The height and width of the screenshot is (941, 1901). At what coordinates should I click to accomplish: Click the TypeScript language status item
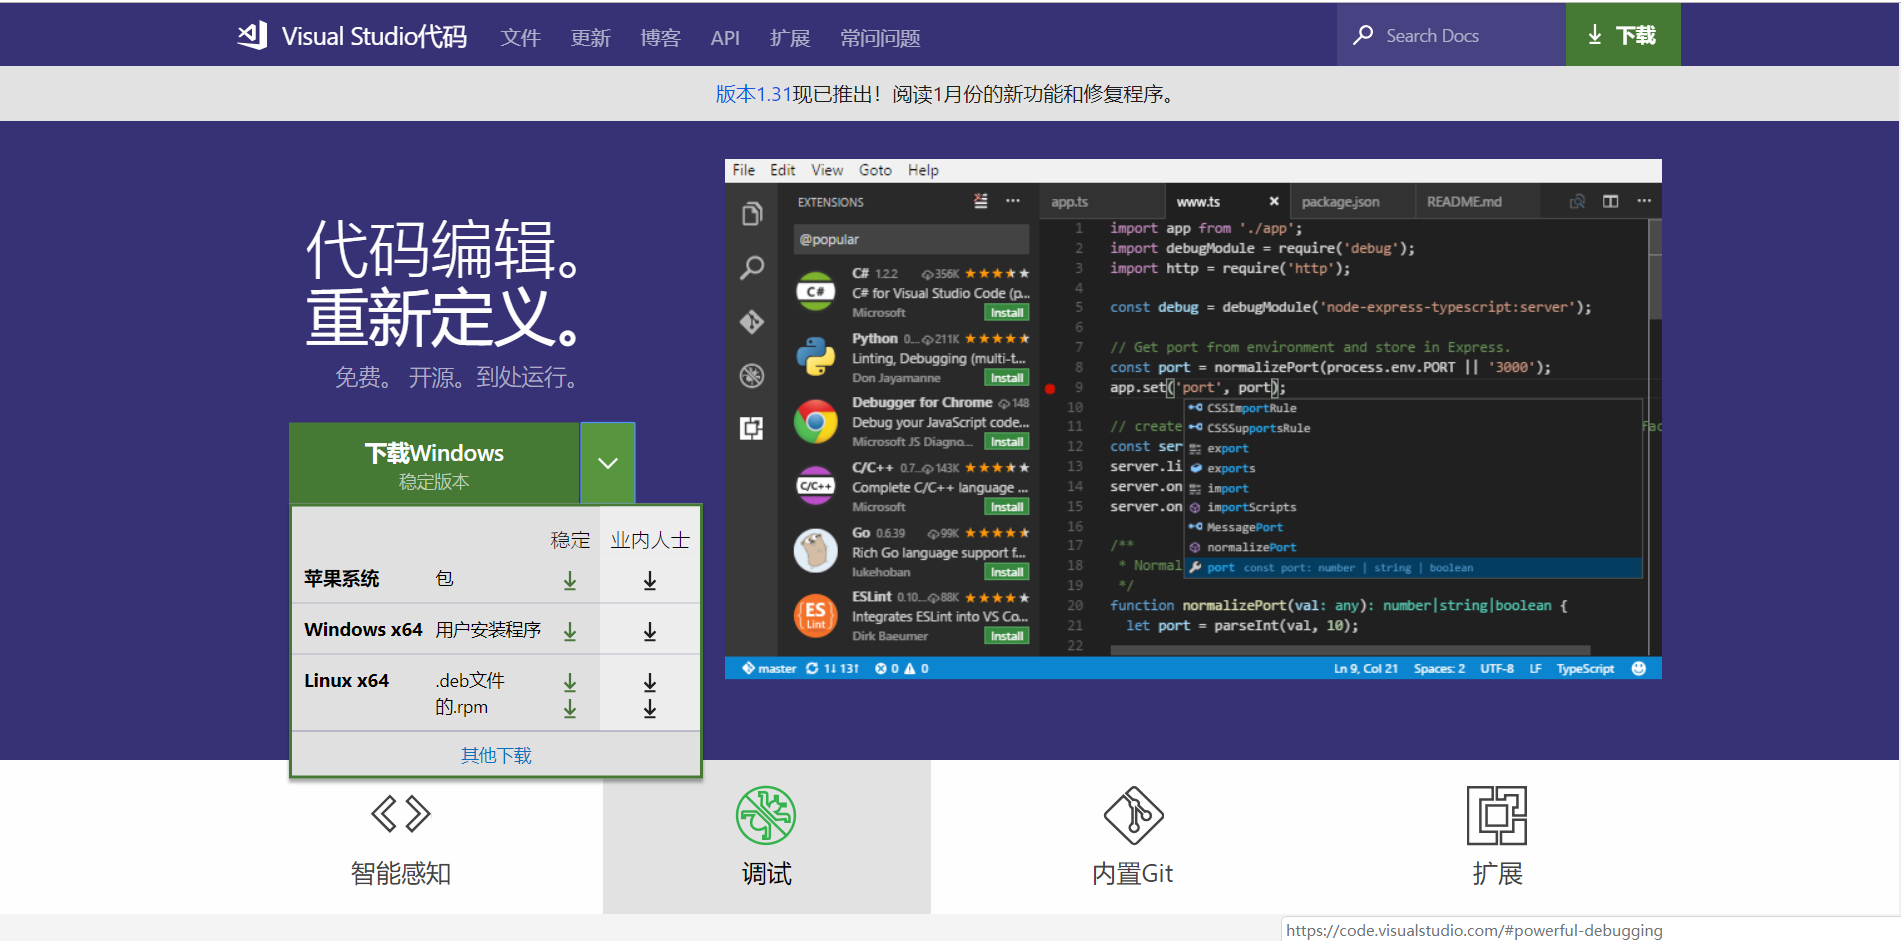(x=1585, y=668)
